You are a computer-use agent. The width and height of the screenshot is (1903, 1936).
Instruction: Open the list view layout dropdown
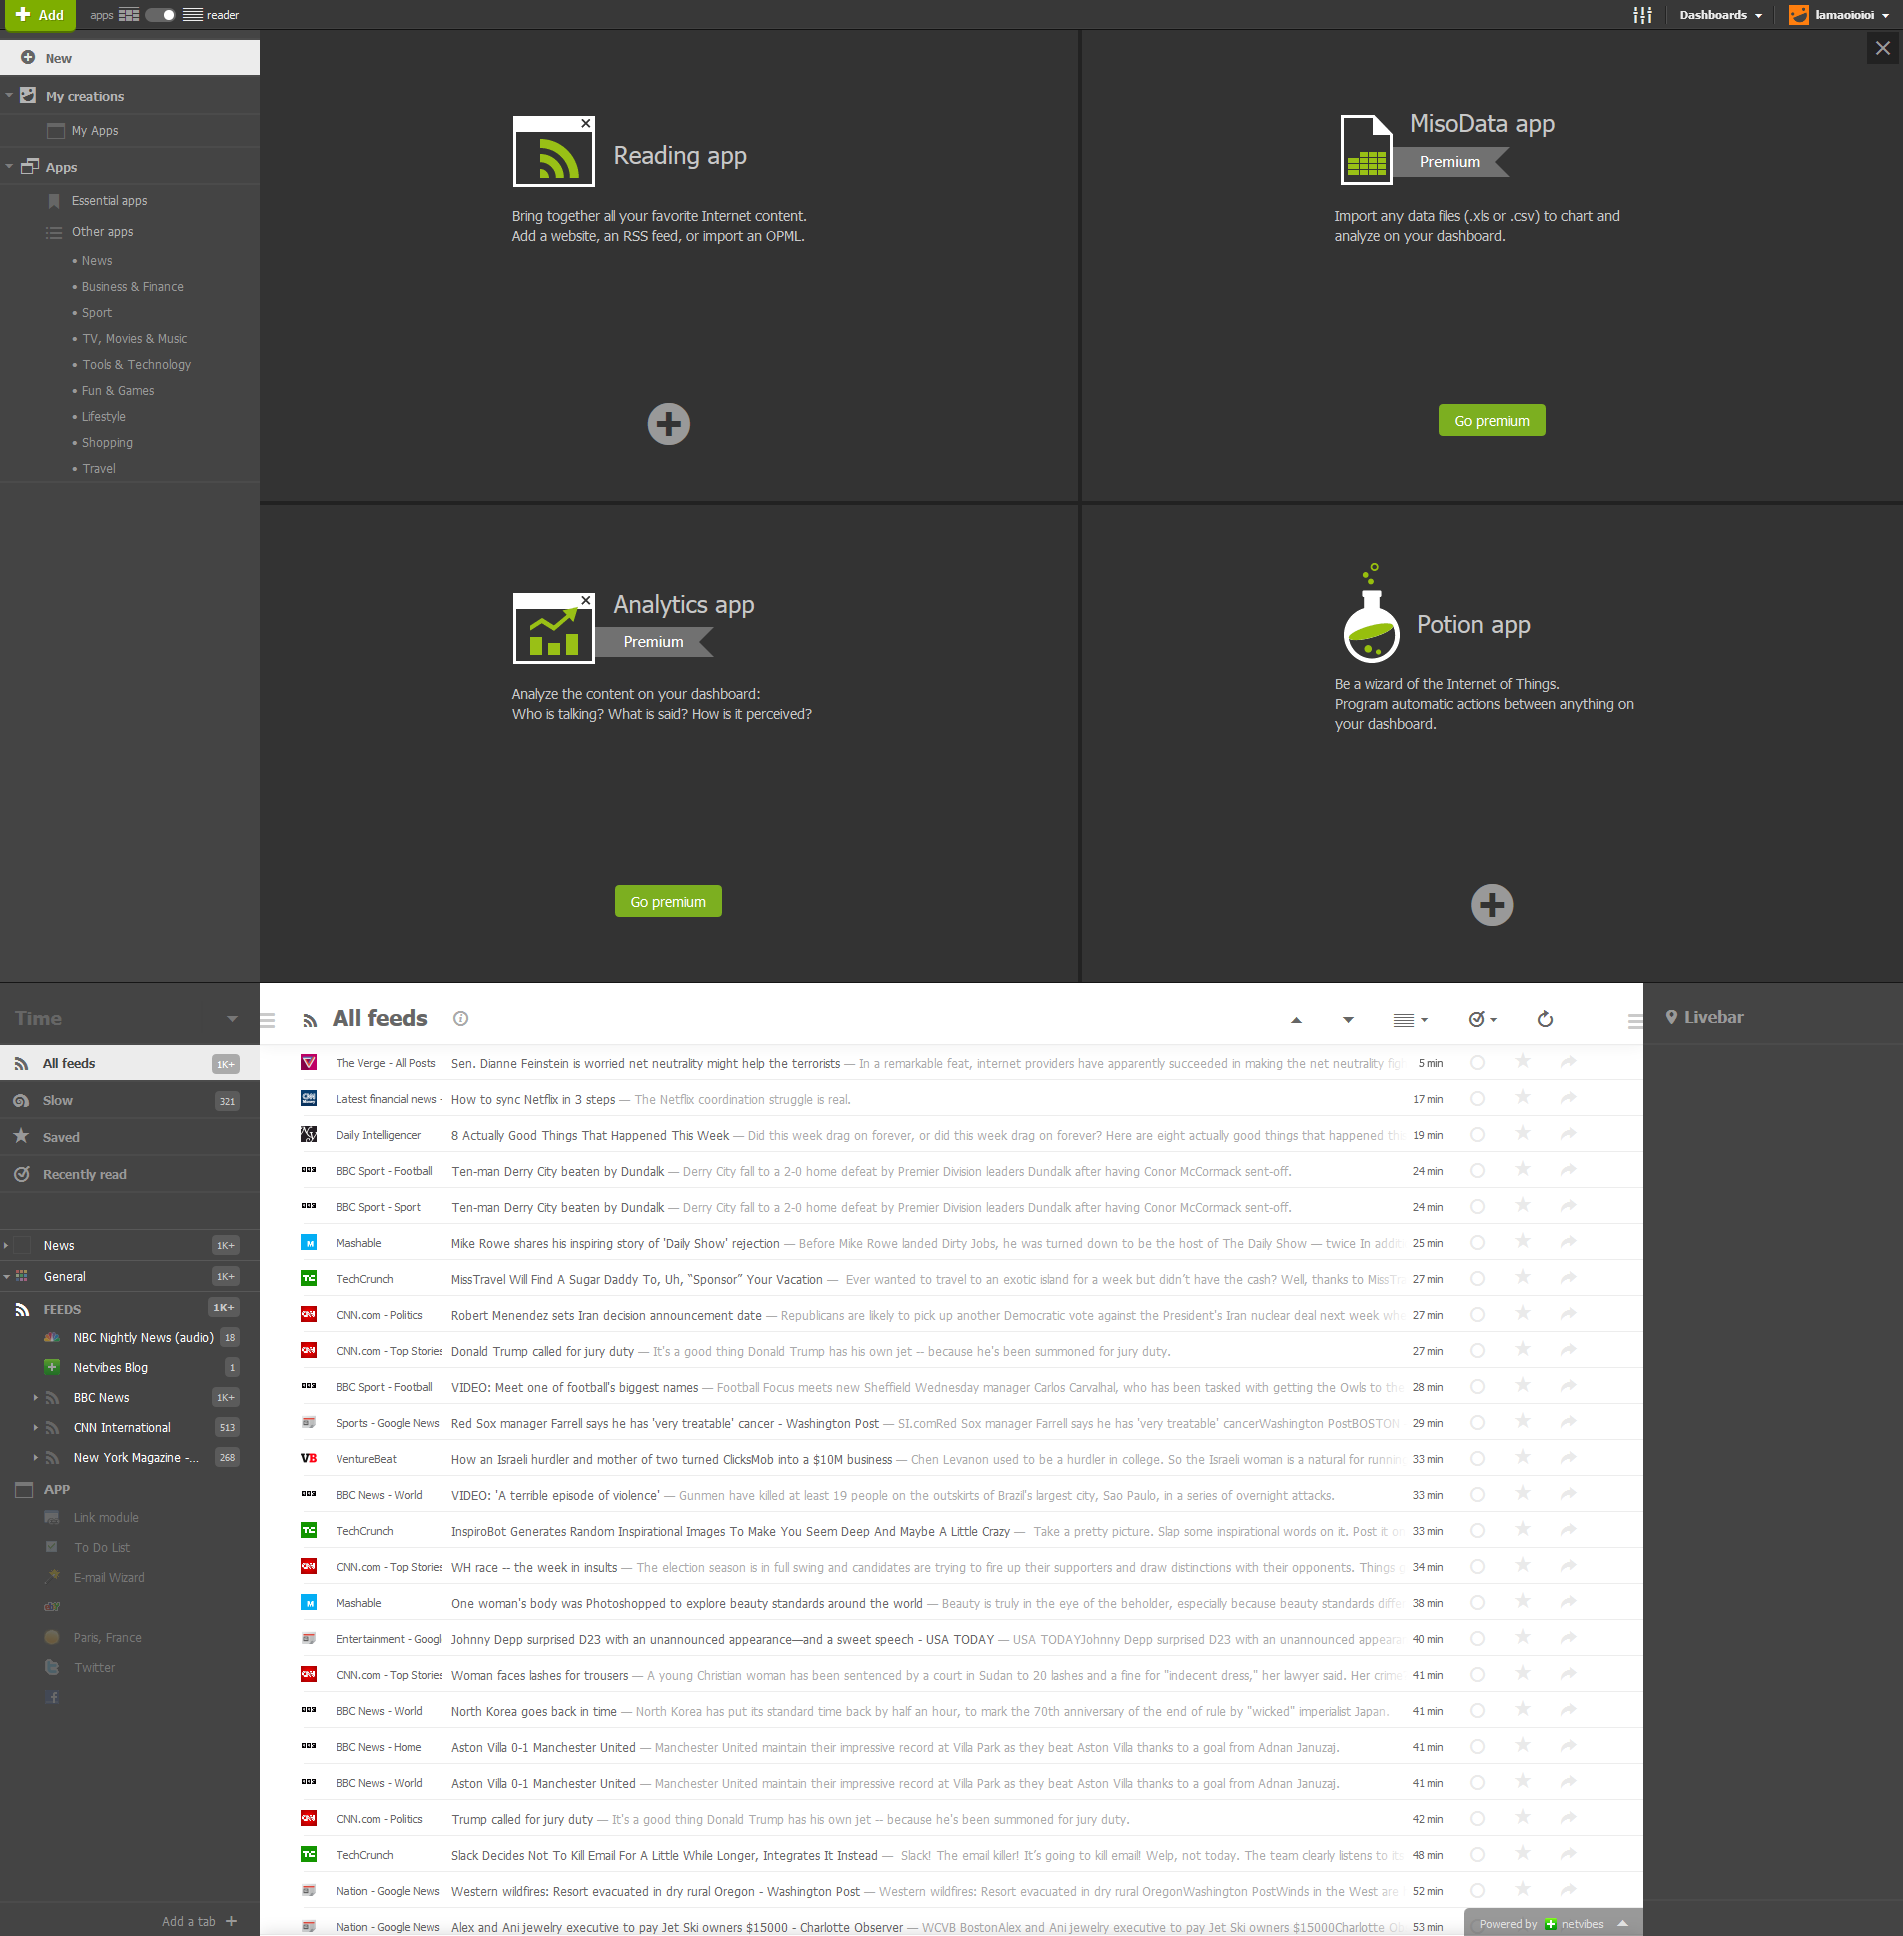(1410, 1020)
